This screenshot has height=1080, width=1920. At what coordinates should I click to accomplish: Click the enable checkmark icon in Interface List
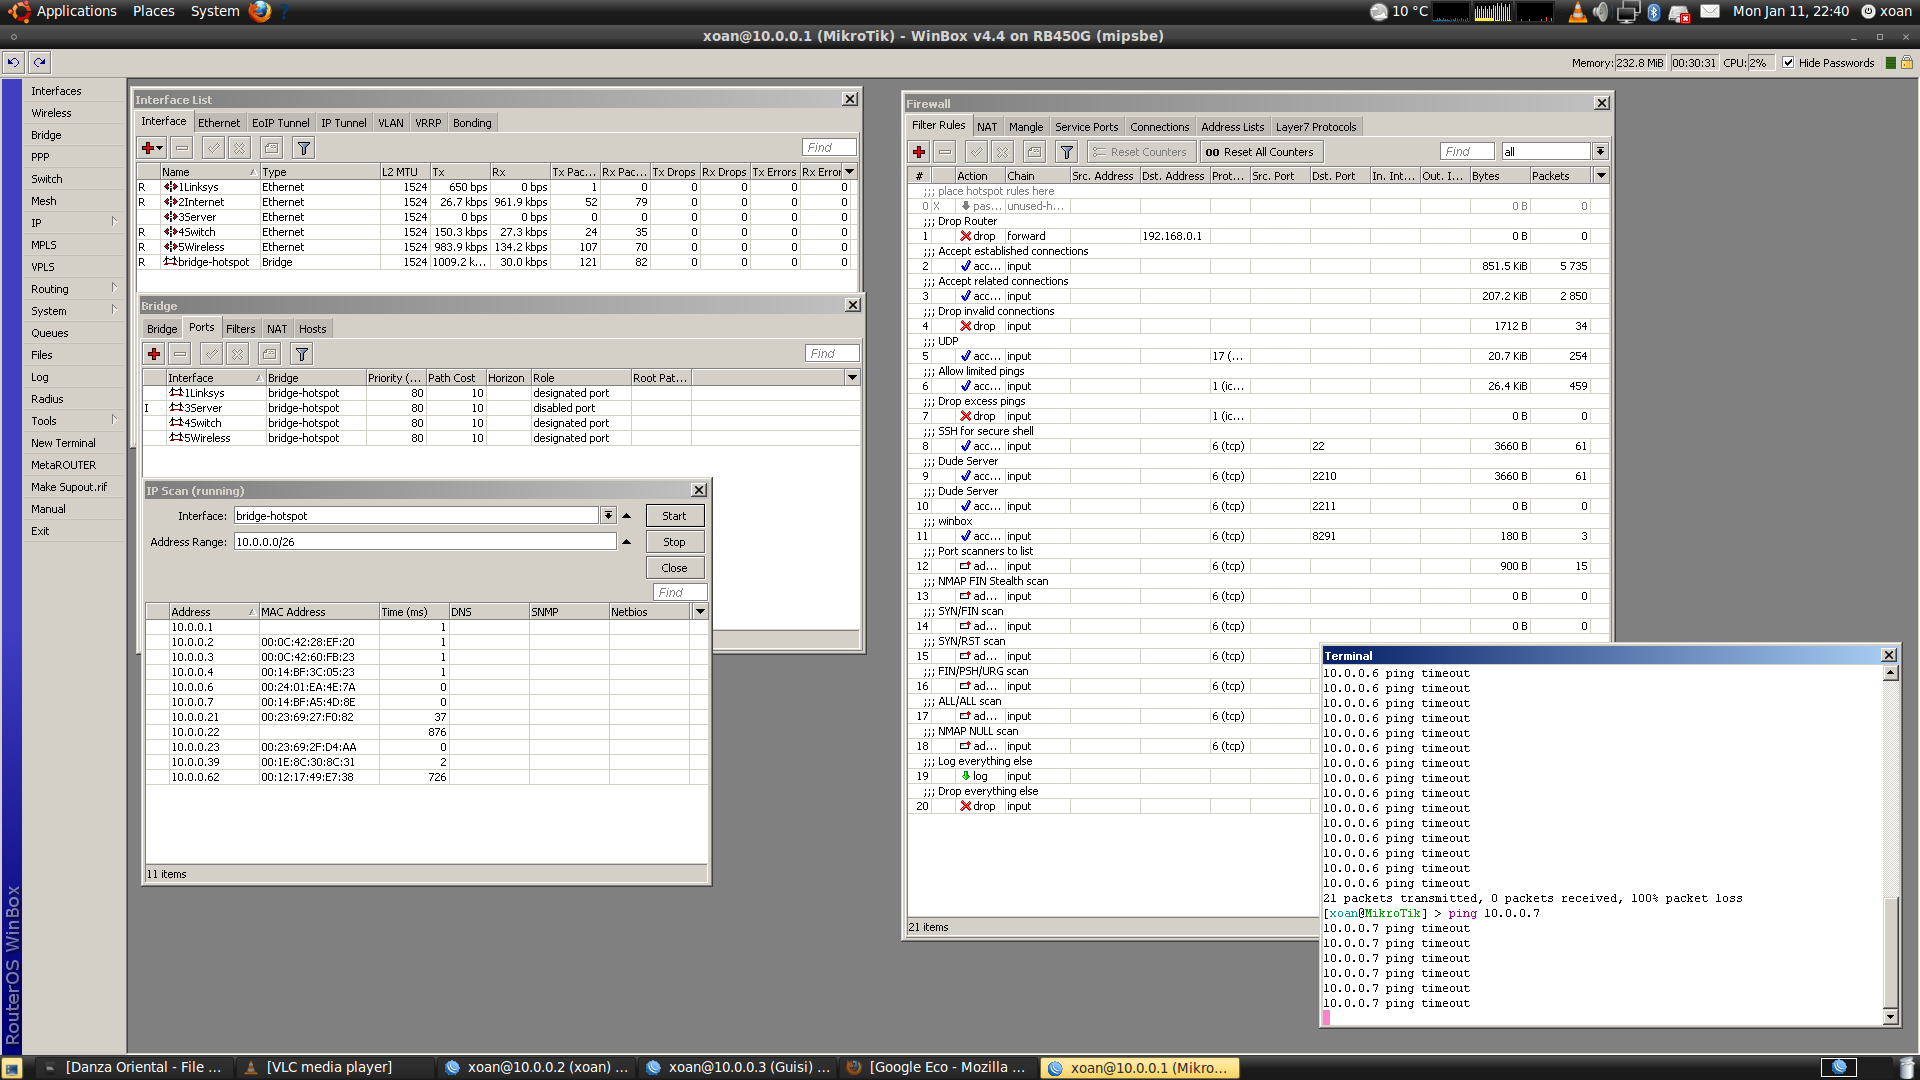coord(214,148)
